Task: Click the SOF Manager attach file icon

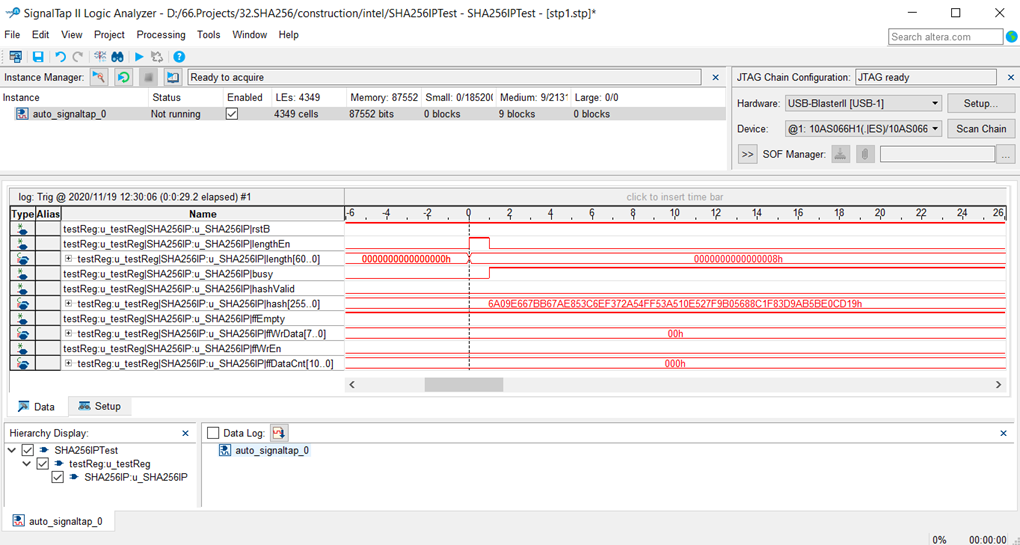Action: point(865,154)
